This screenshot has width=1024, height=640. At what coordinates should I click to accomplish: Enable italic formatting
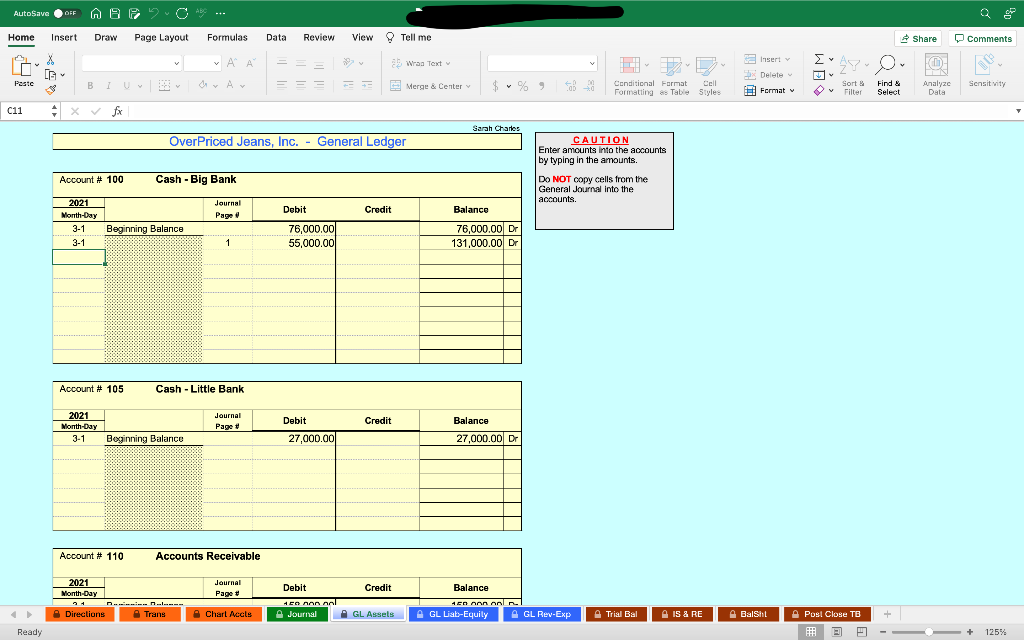106,86
